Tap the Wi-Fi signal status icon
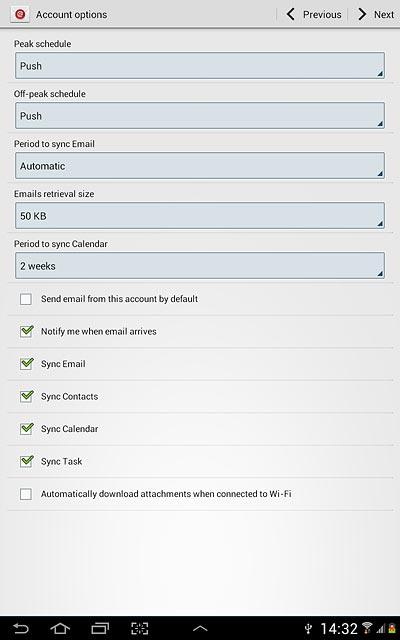Image resolution: width=400 pixels, height=640 pixels. [367, 628]
